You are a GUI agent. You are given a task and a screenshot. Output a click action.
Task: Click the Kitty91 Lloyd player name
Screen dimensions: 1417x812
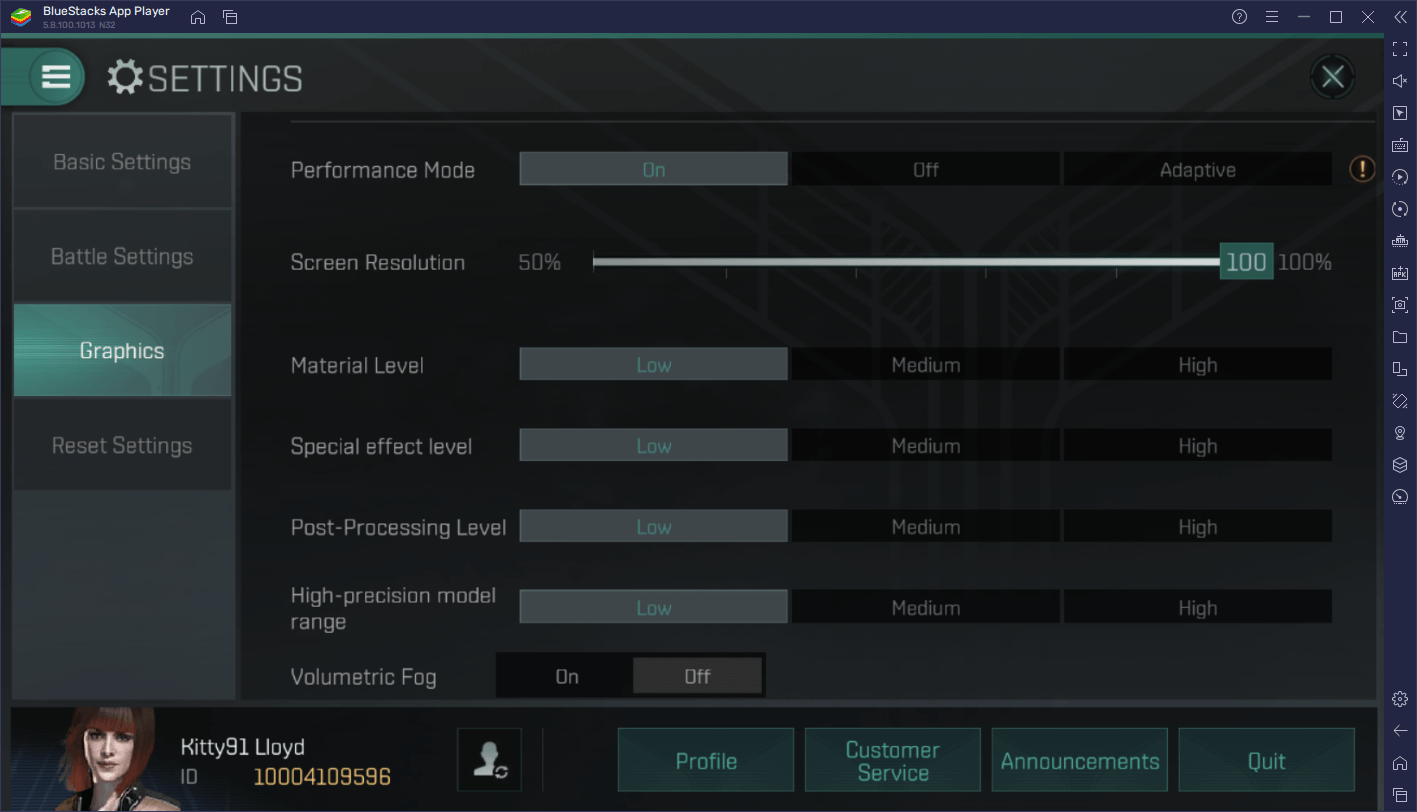tap(242, 747)
